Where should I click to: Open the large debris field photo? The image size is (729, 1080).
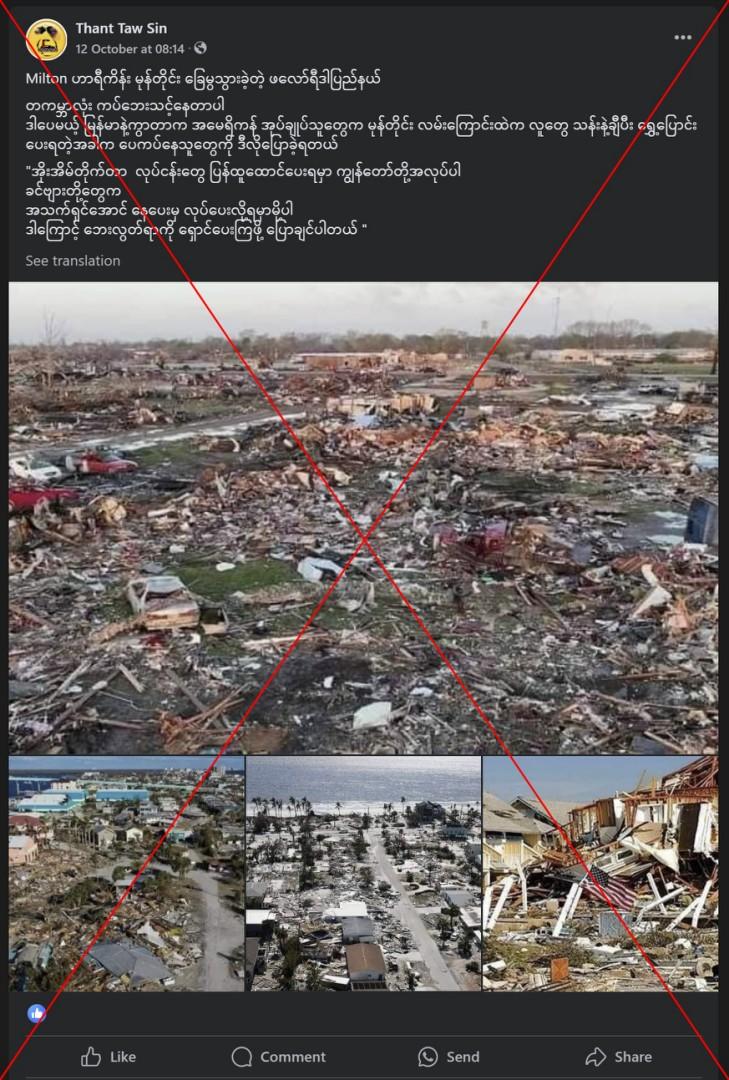(x=364, y=518)
